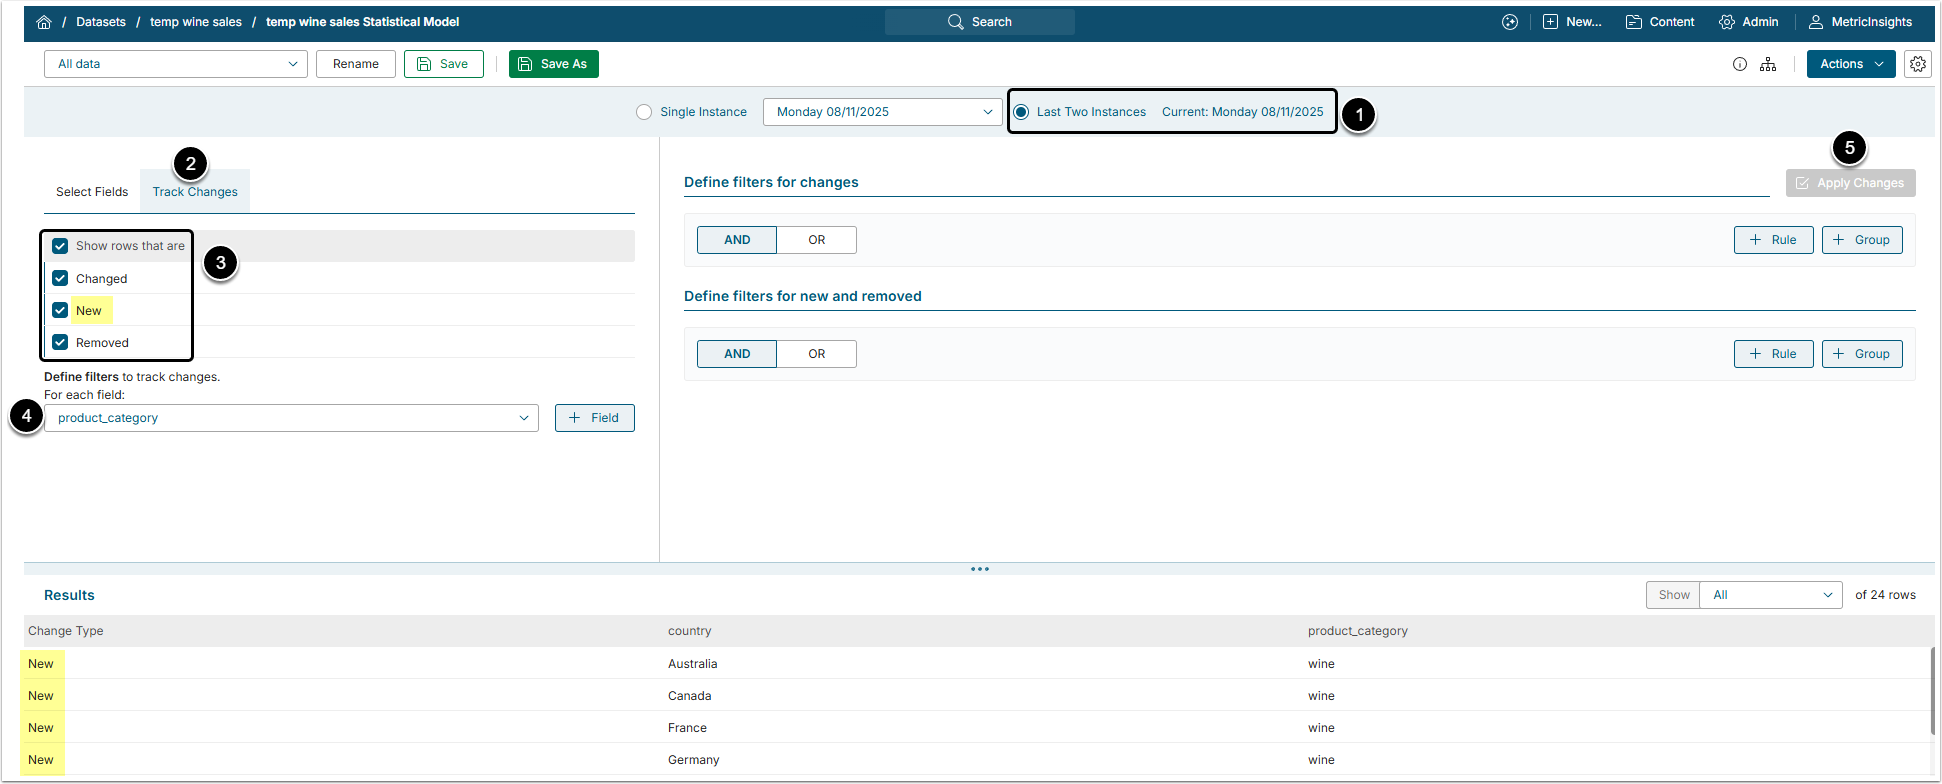Open the Admin gear menu
Image resolution: width=1942 pixels, height=784 pixels.
pyautogui.click(x=1748, y=22)
